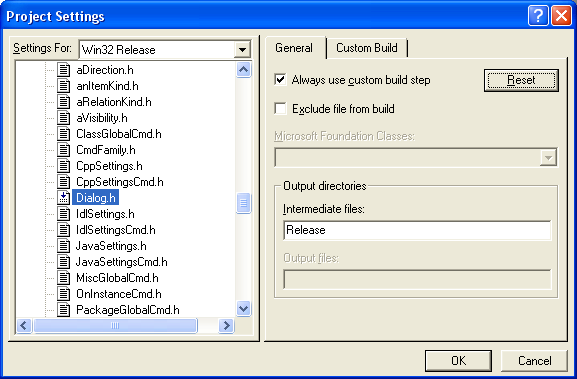Click the horizontal scrollbar thumb of file tree
Image resolution: width=577 pixels, height=379 pixels.
click(115, 326)
